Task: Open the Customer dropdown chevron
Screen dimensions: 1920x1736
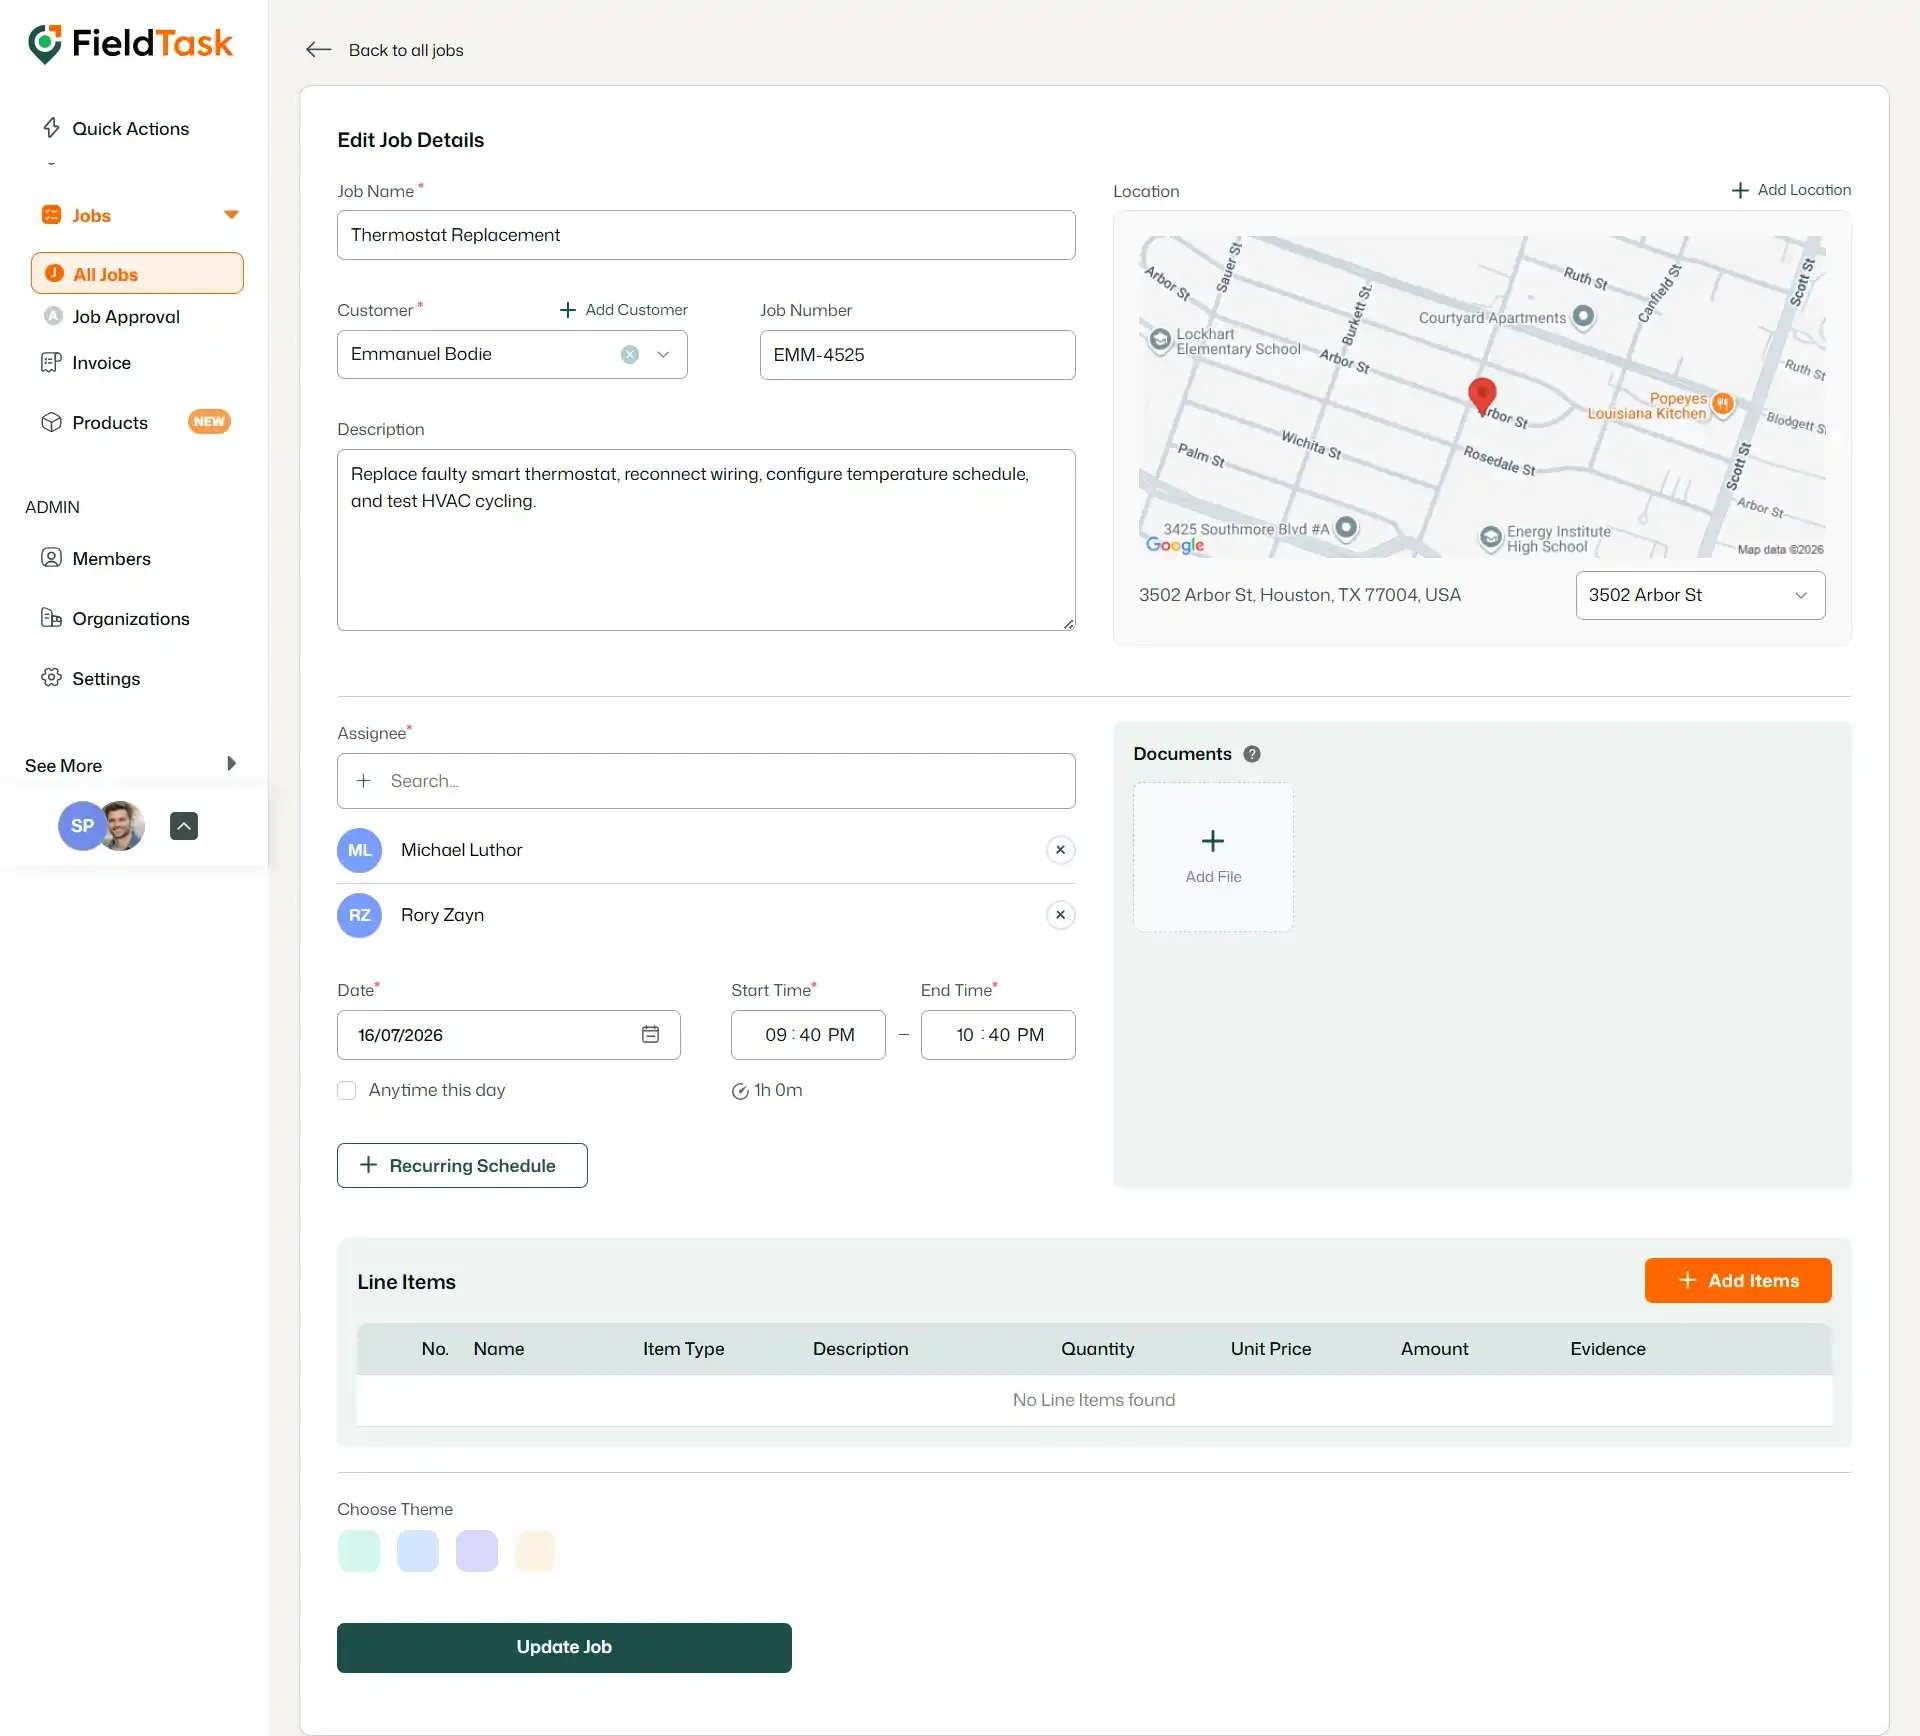Action: click(x=663, y=355)
